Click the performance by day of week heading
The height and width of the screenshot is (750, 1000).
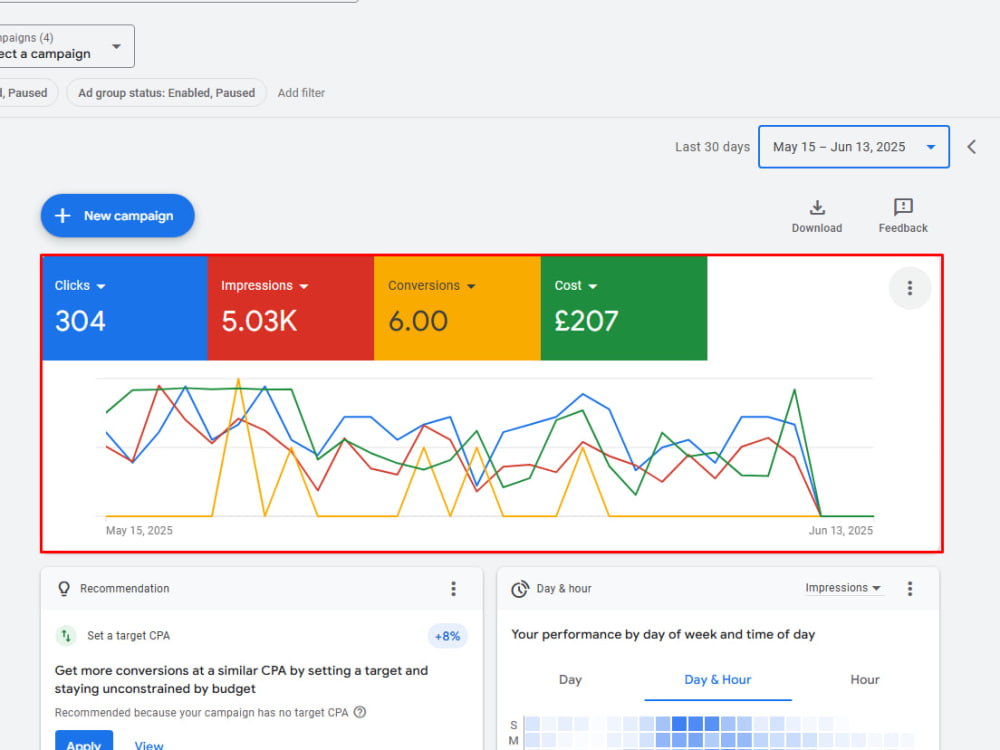point(663,635)
